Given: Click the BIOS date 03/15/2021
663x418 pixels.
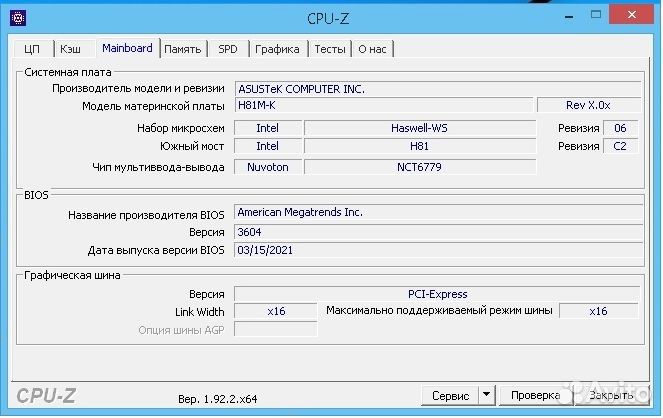Looking at the screenshot, I should coord(438,250).
